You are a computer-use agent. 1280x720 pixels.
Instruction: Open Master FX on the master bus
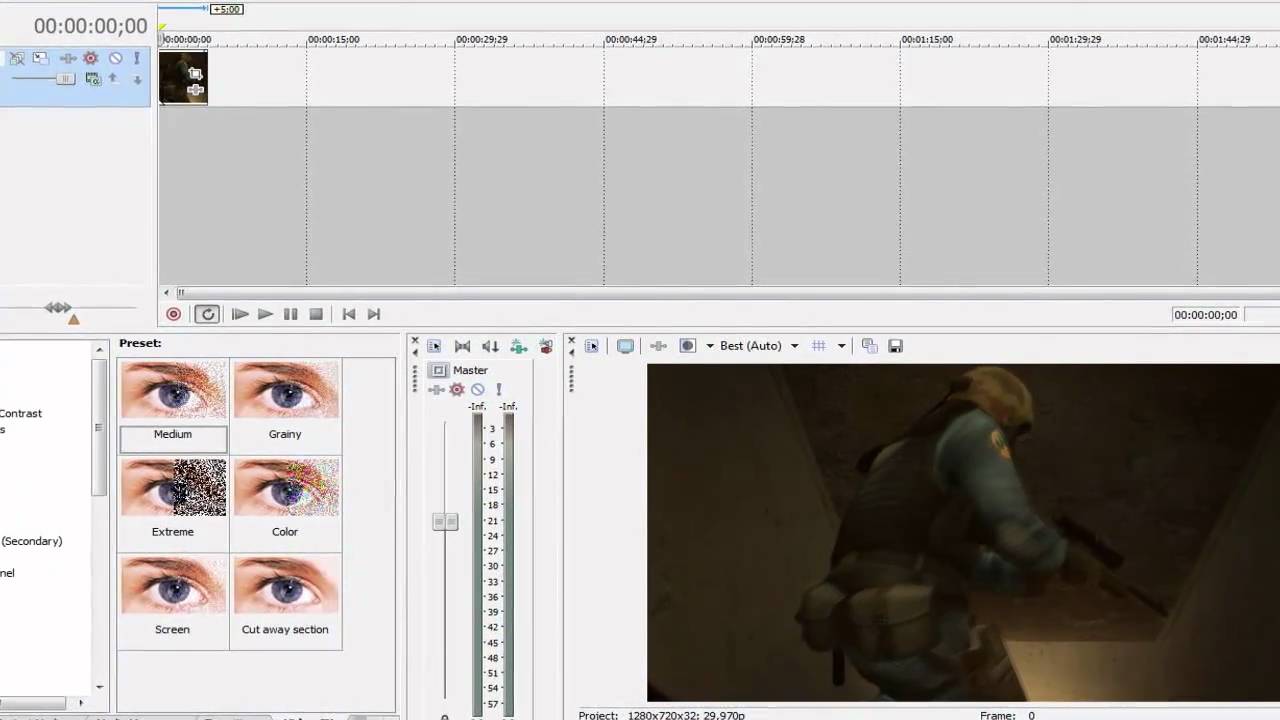point(437,390)
